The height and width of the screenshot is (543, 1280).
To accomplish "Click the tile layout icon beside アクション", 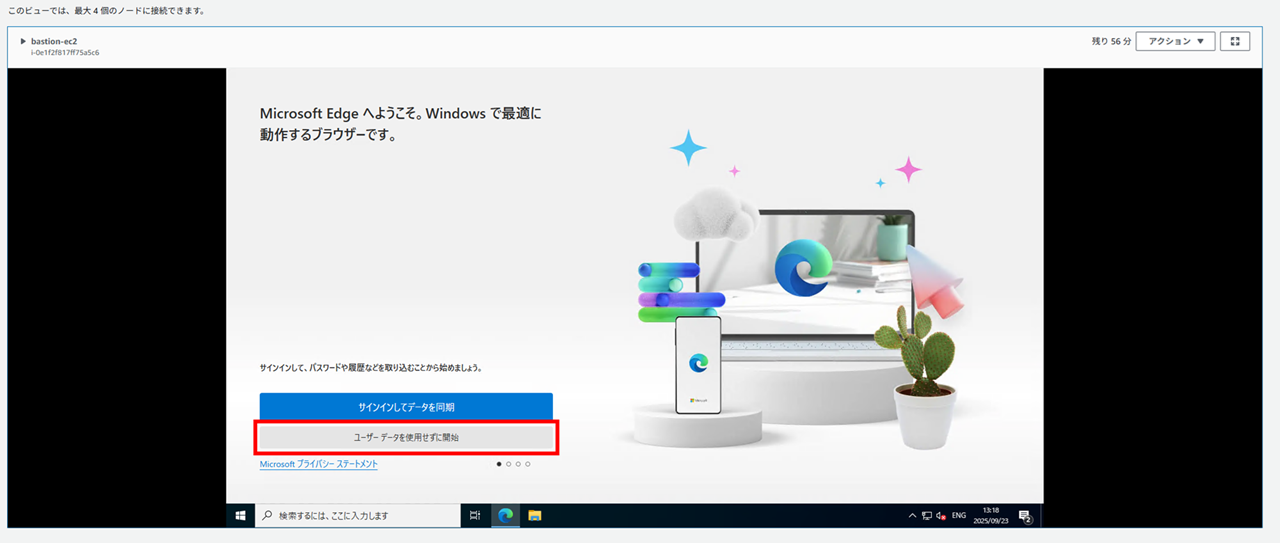I will [x=1235, y=41].
